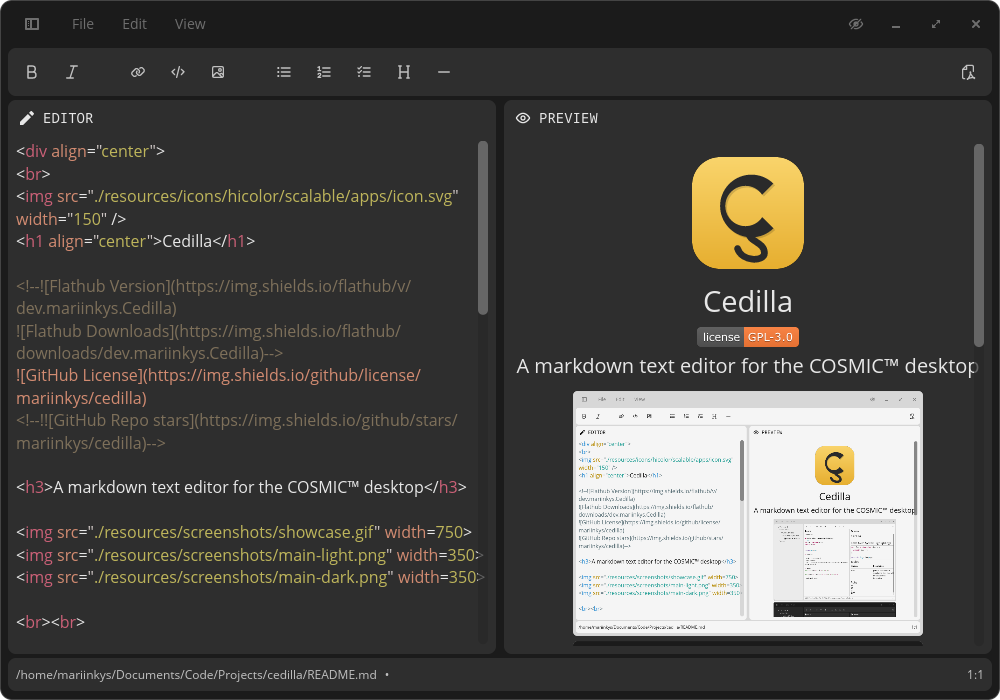1000x700 pixels.
Task: Insert a checklist
Action: coord(364,72)
